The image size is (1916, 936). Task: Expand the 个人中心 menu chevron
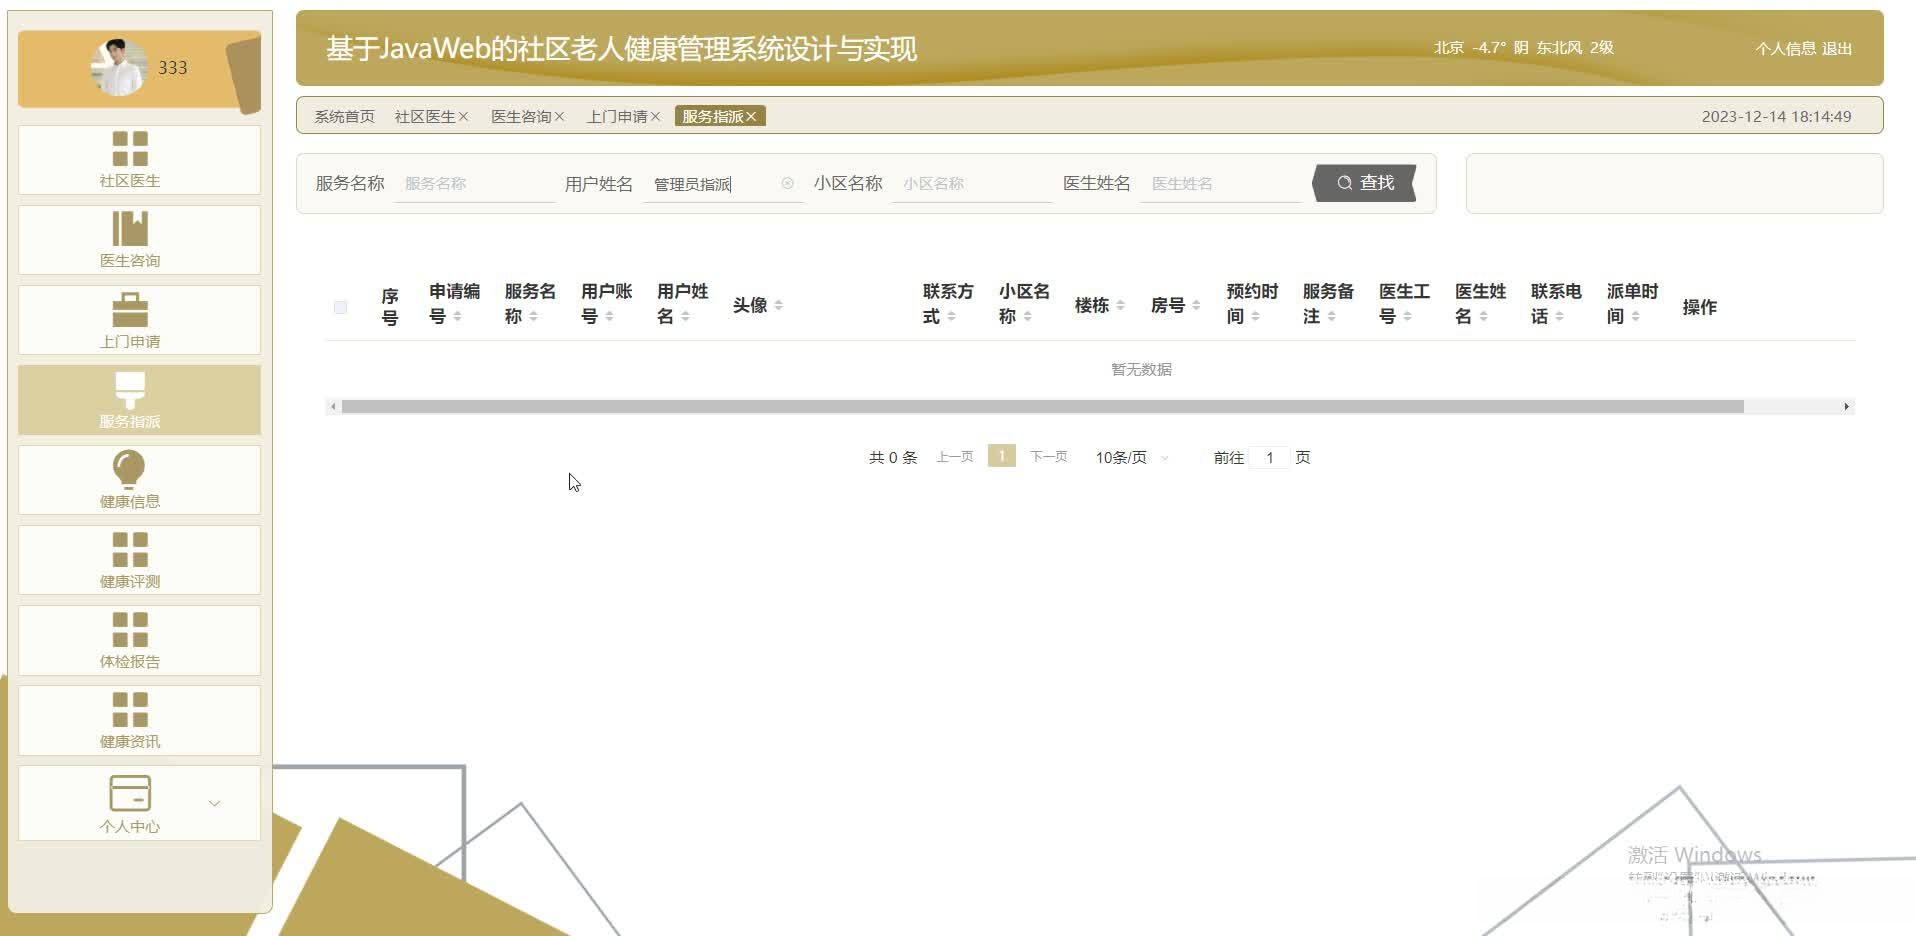(214, 802)
